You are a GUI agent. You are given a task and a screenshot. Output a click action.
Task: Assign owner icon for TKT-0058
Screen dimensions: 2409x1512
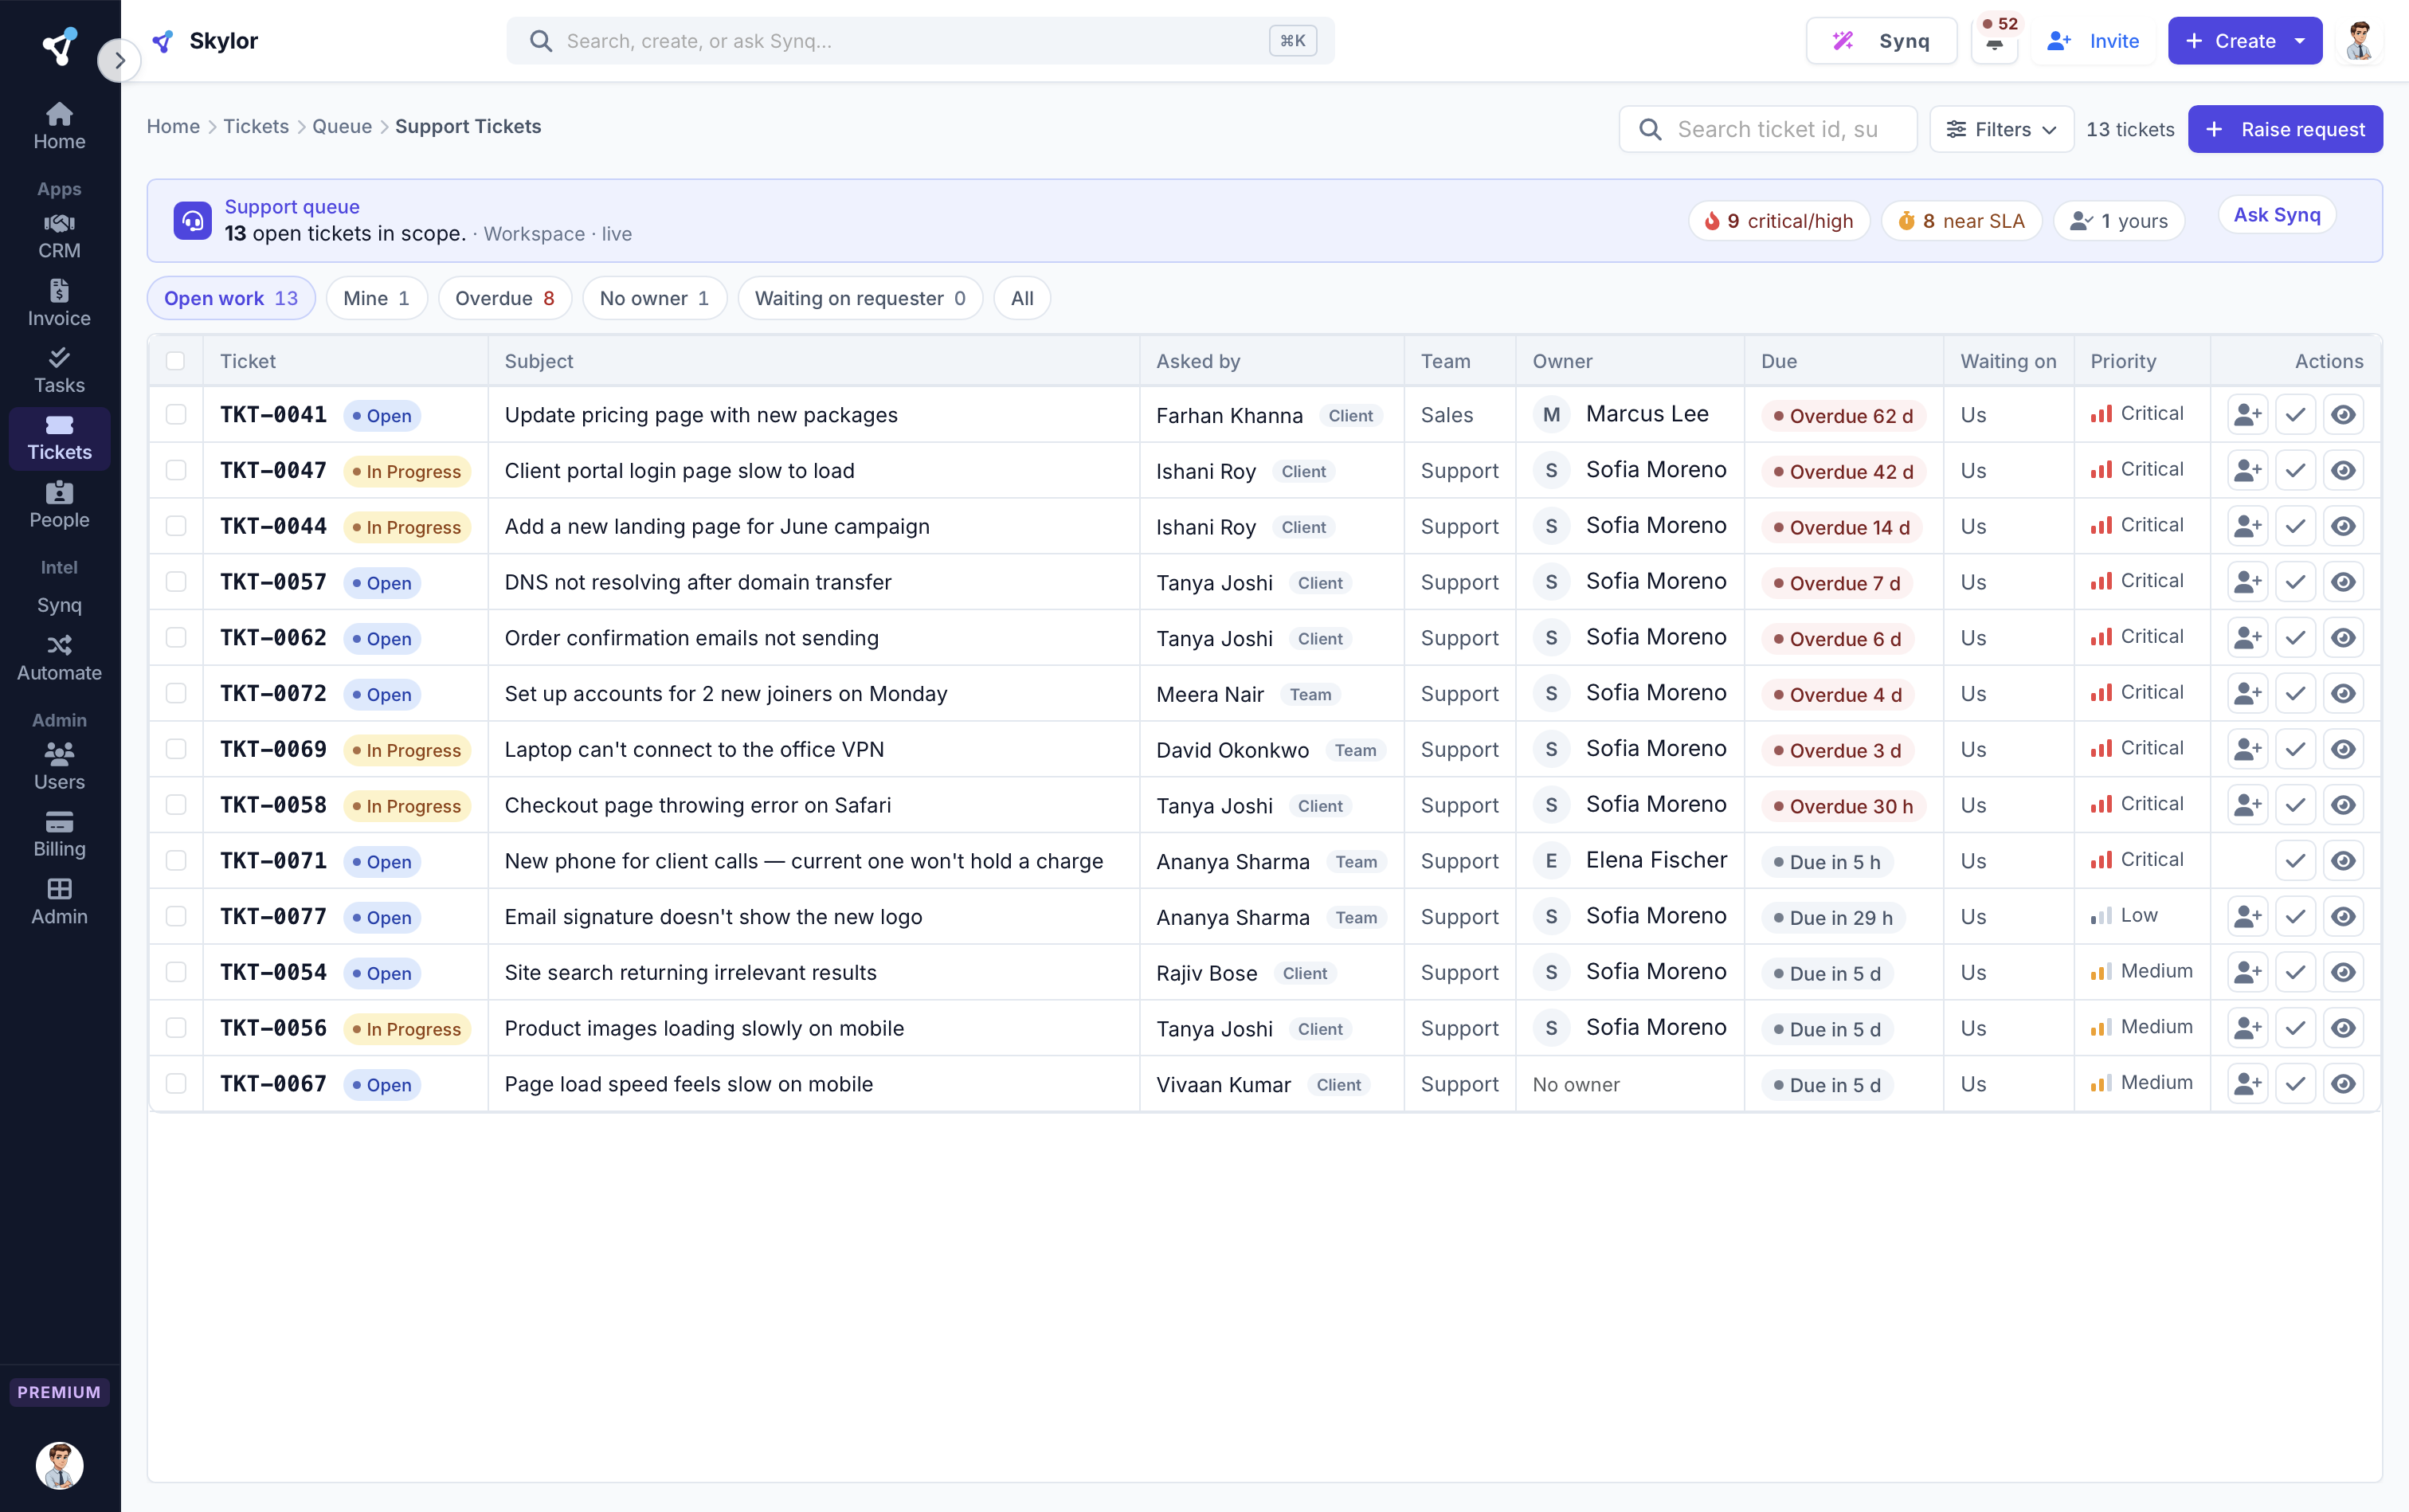pyautogui.click(x=2247, y=805)
